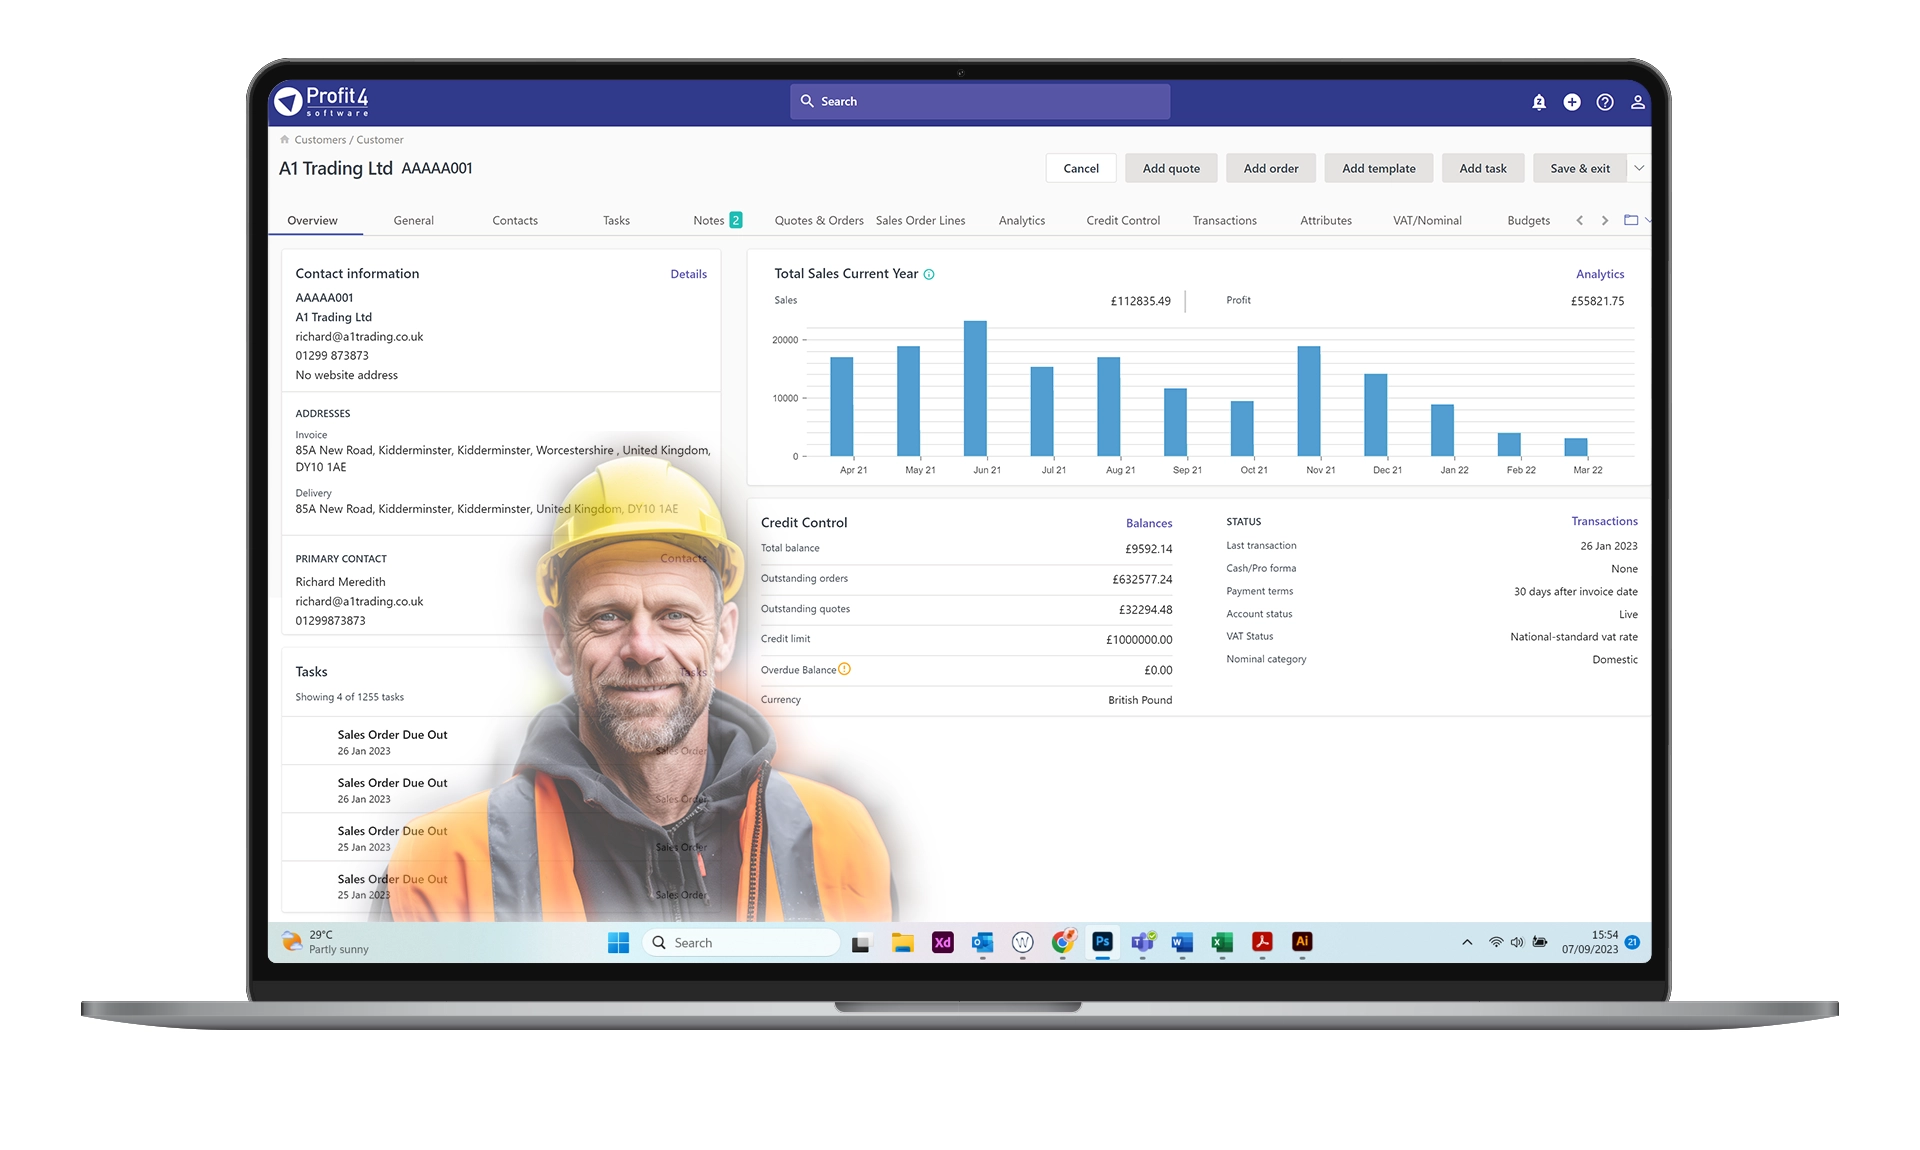
Task: Click the info icon beside Total Sales Current Year
Action: (x=930, y=274)
